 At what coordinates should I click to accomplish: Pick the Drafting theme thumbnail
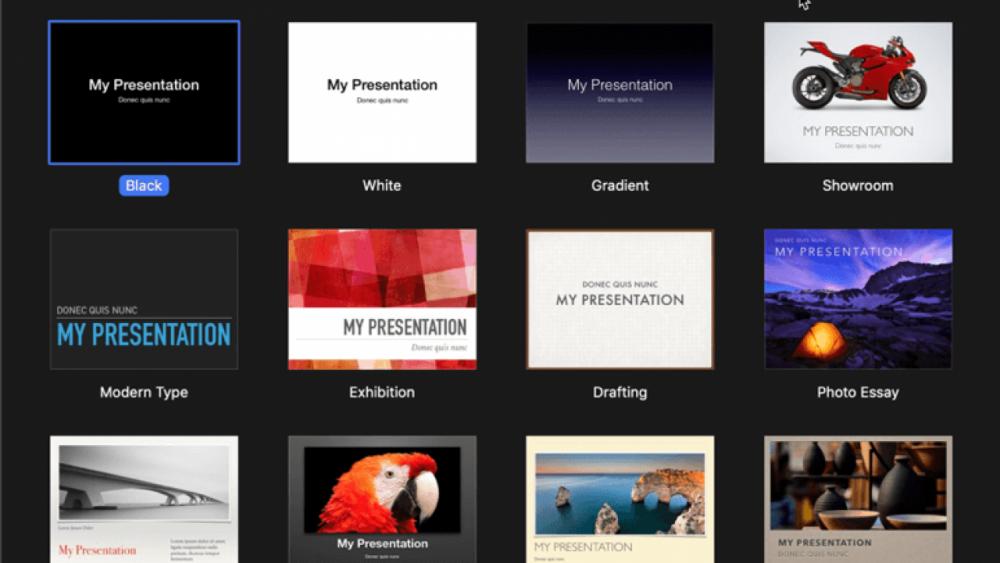[x=620, y=299]
